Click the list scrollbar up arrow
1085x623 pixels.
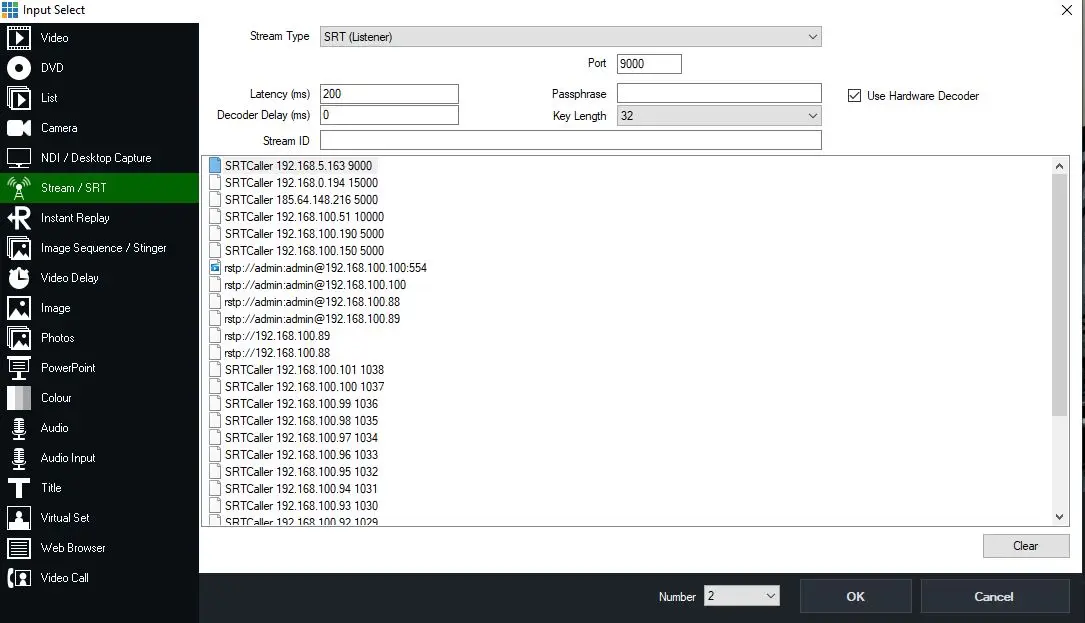coord(1059,166)
